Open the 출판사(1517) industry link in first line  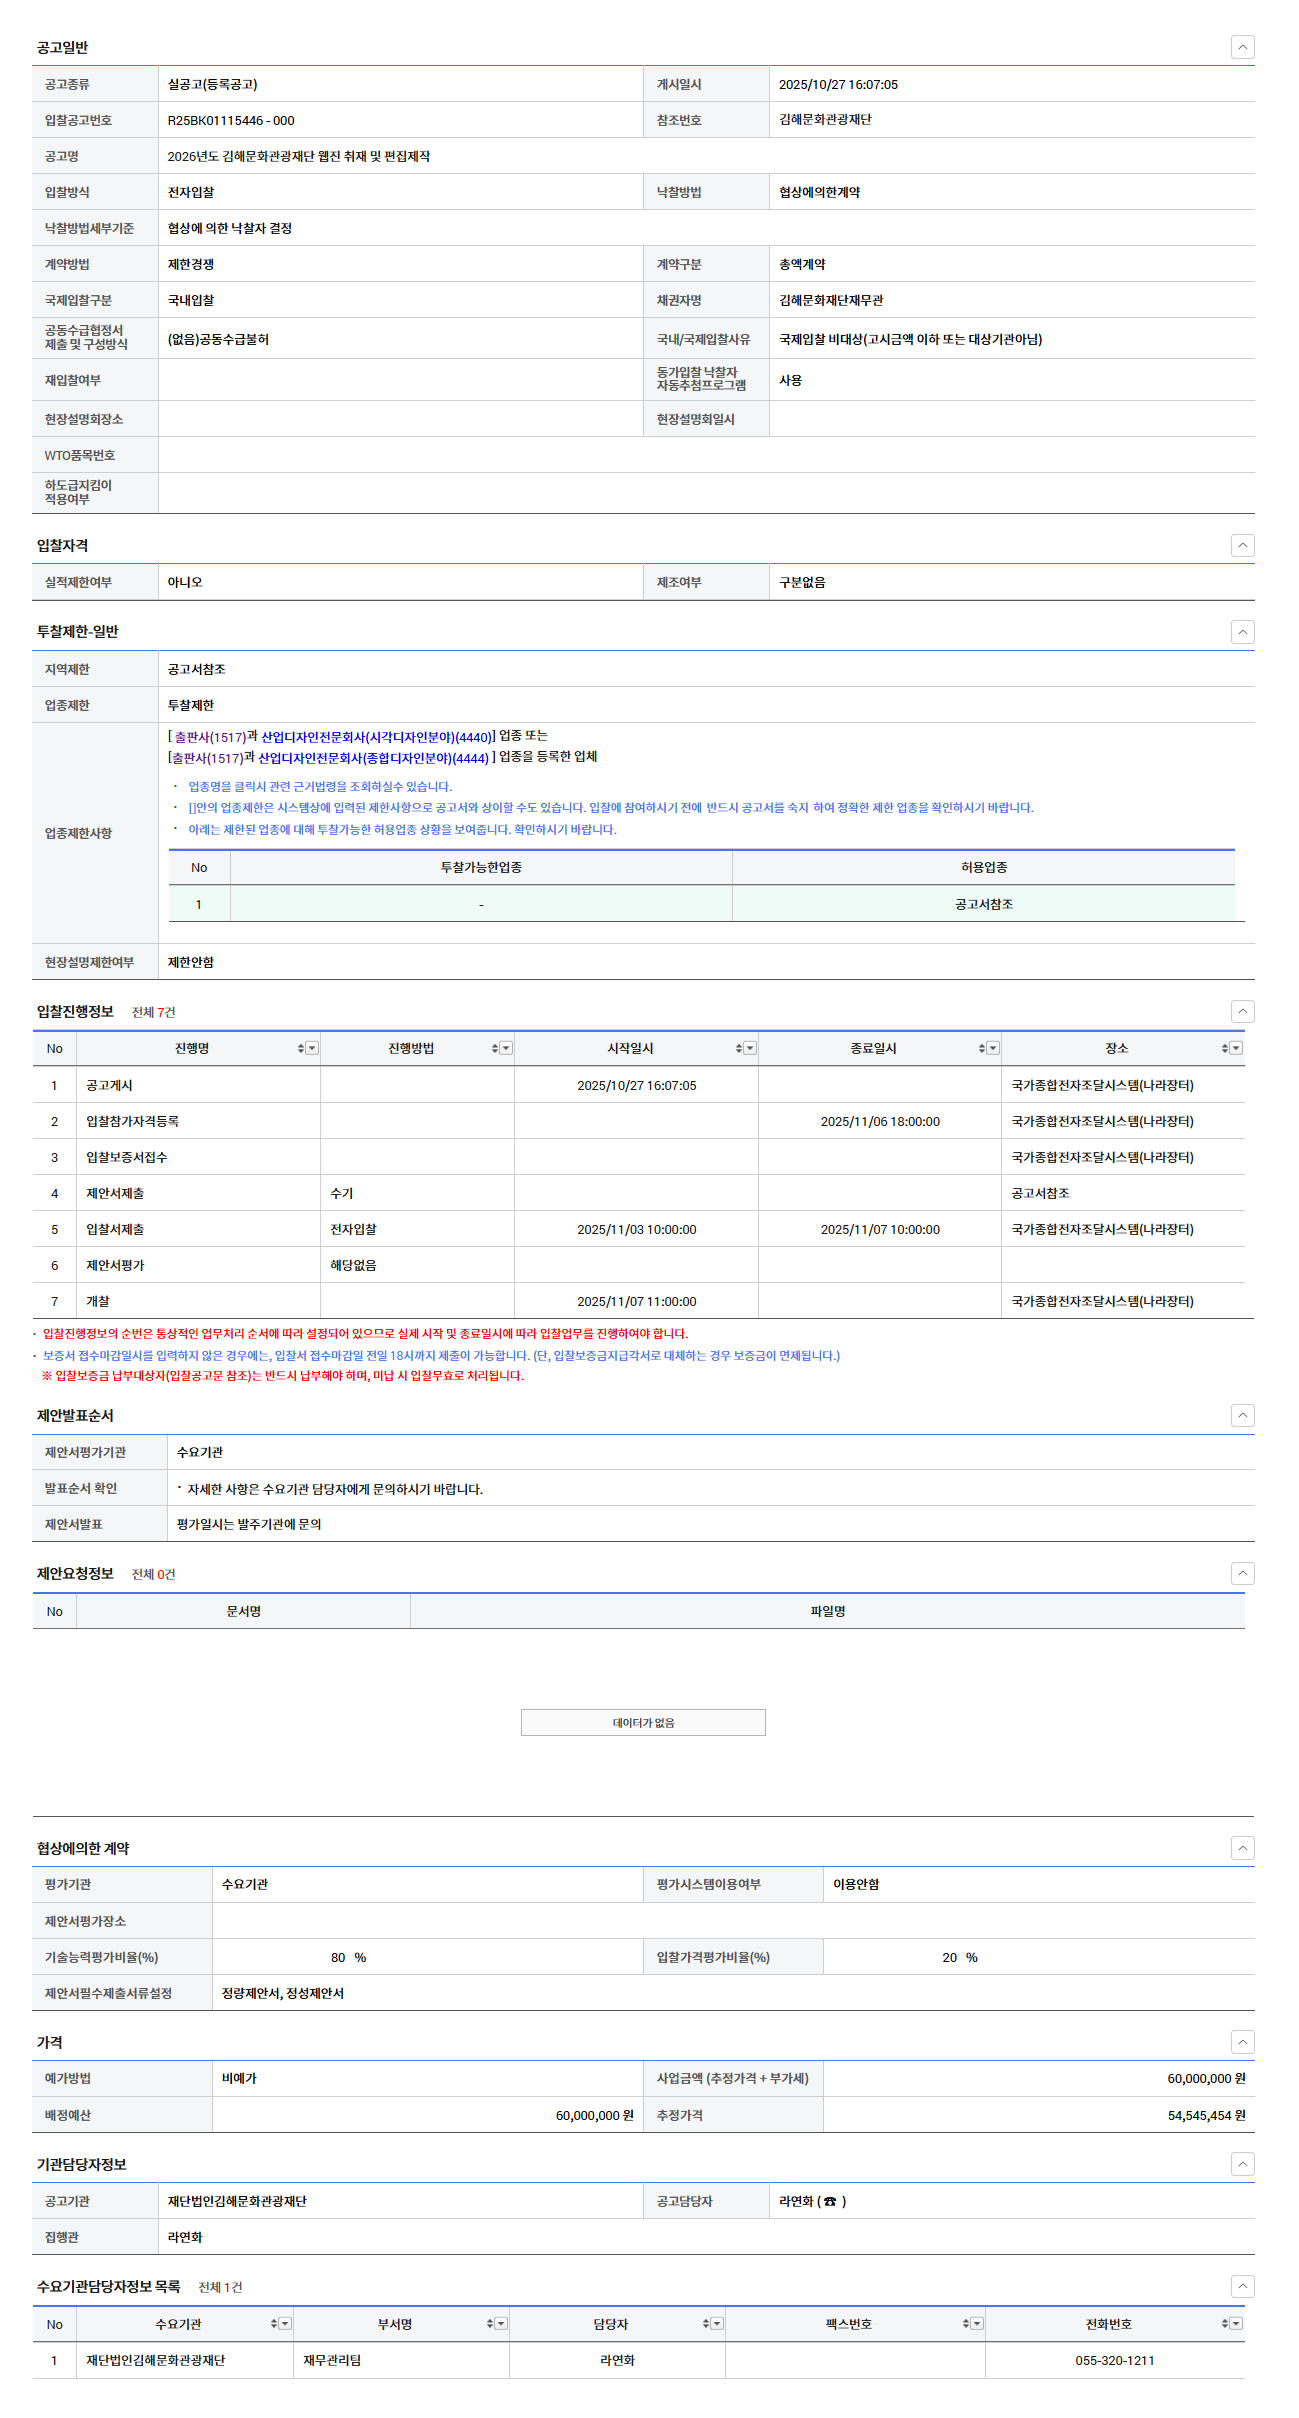click(x=210, y=737)
